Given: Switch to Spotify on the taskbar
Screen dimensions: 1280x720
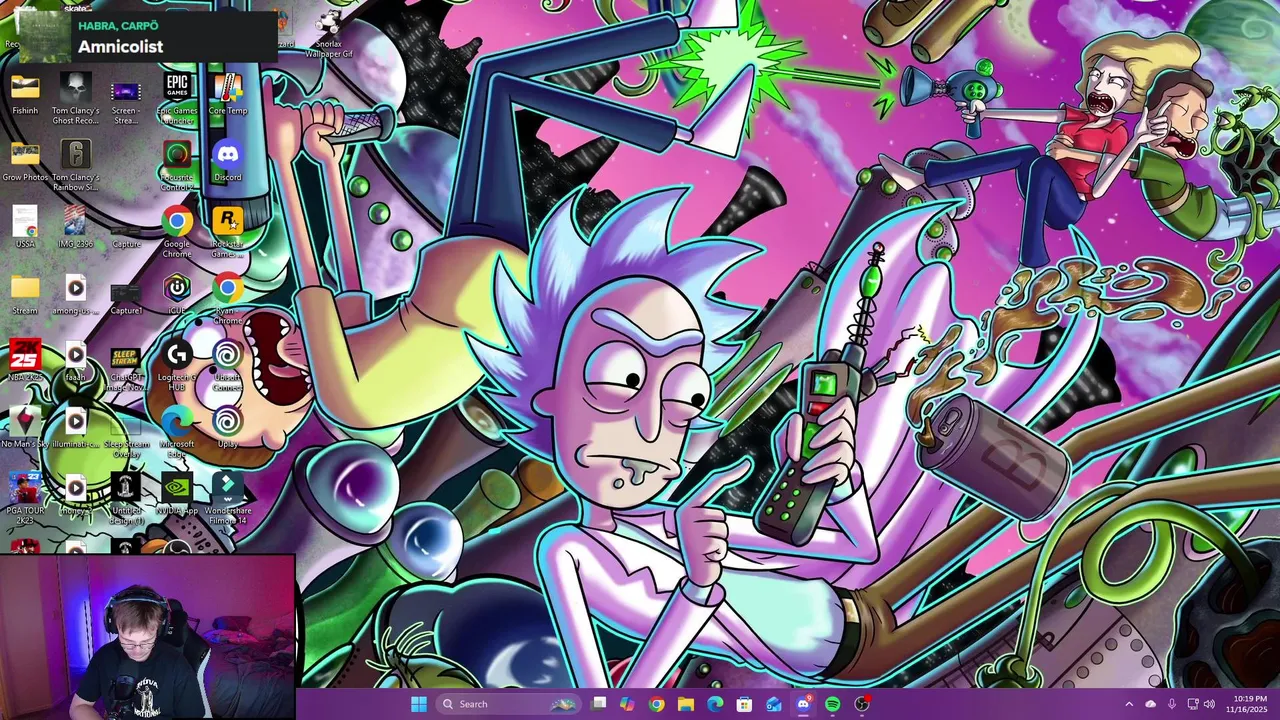Looking at the screenshot, I should click(x=832, y=704).
